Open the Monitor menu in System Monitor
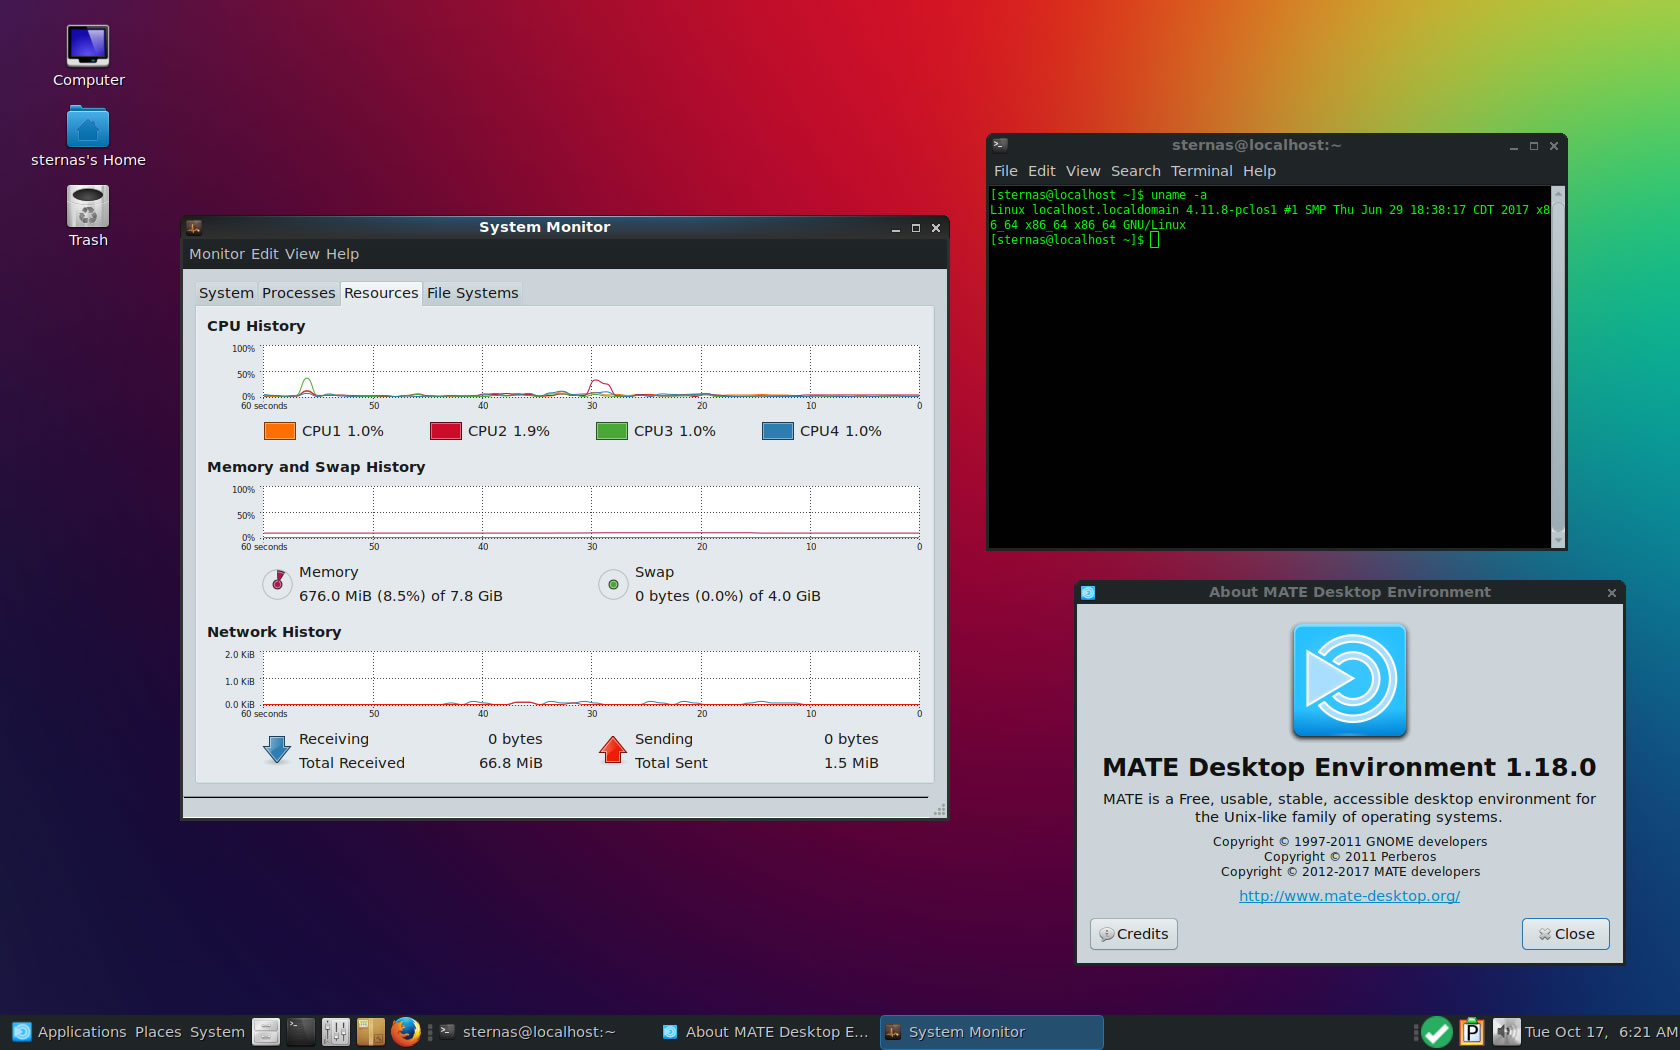Viewport: 1680px width, 1050px height. [x=217, y=254]
